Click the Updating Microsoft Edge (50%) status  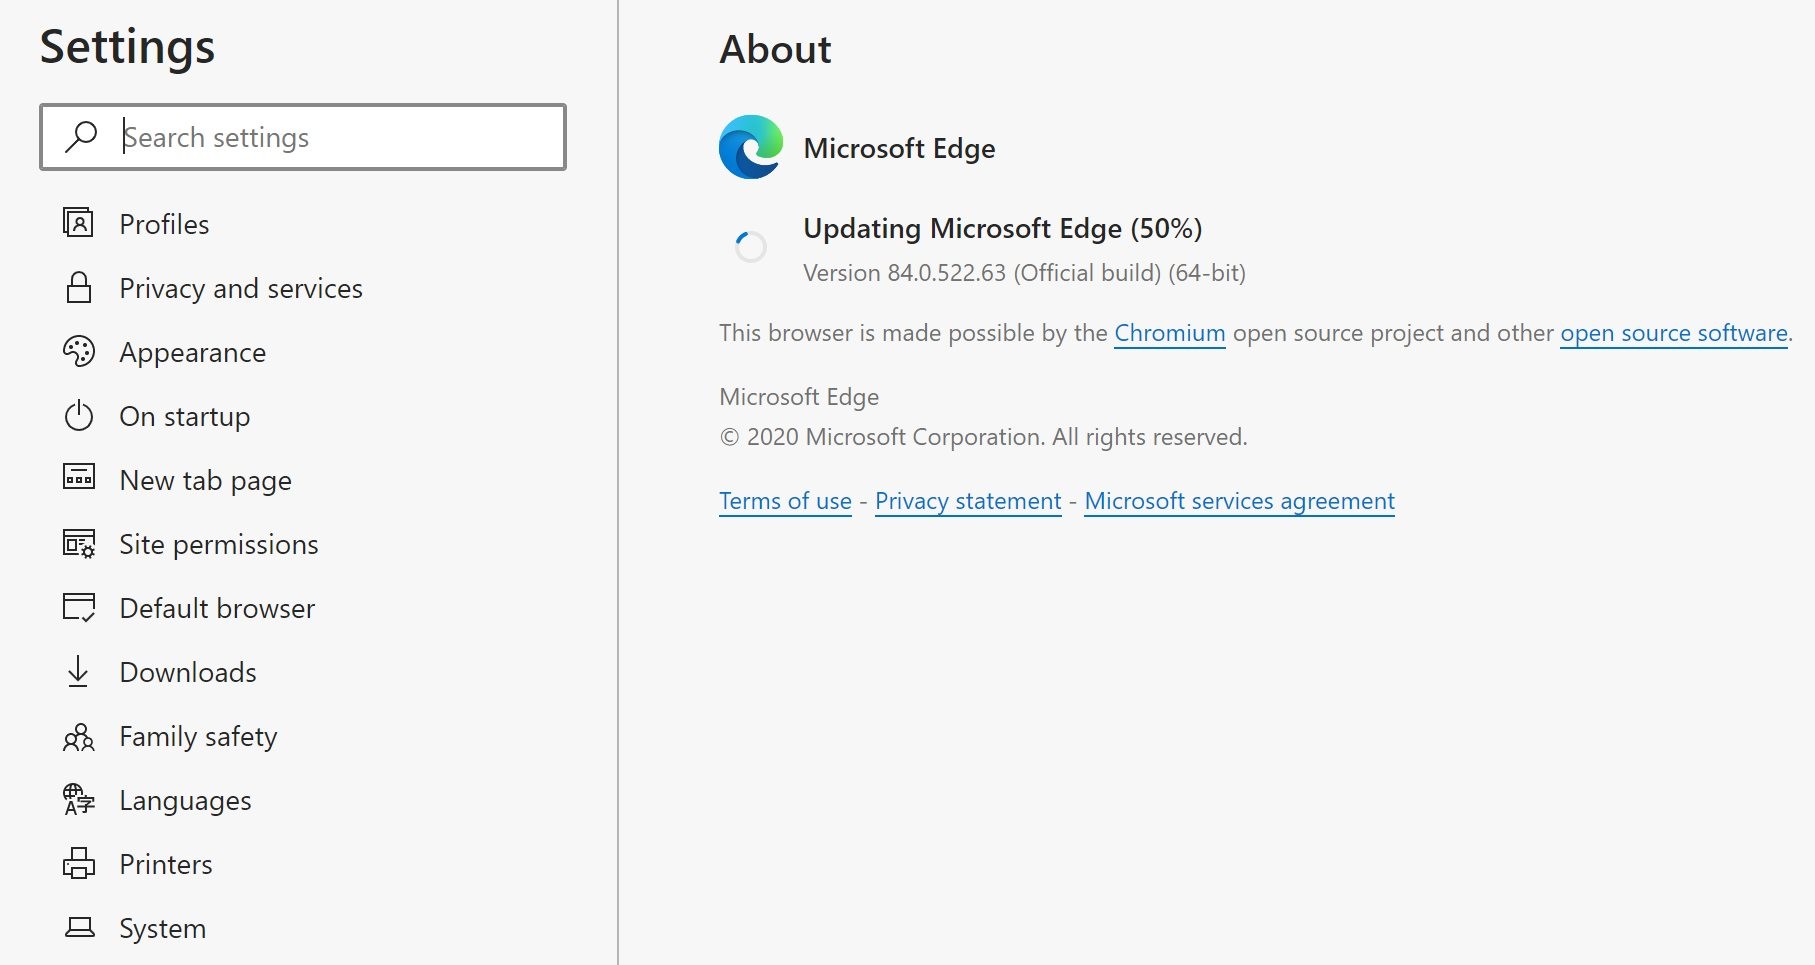click(x=1002, y=229)
